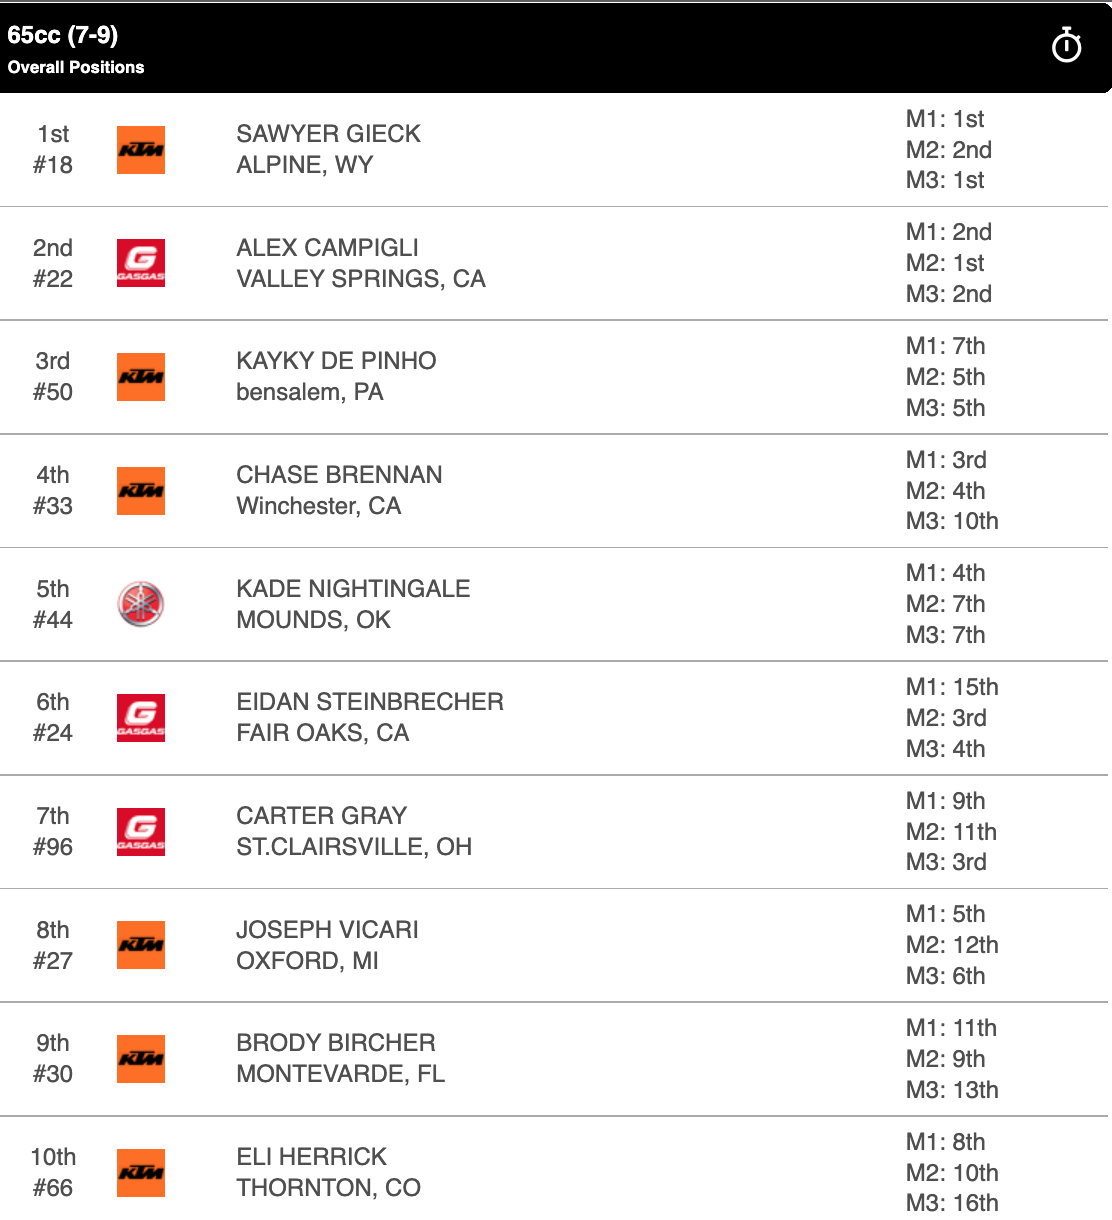Screen dimensions: 1112x1220
Task: Click Kayky De Pinho's KTM logo
Action: point(141,377)
